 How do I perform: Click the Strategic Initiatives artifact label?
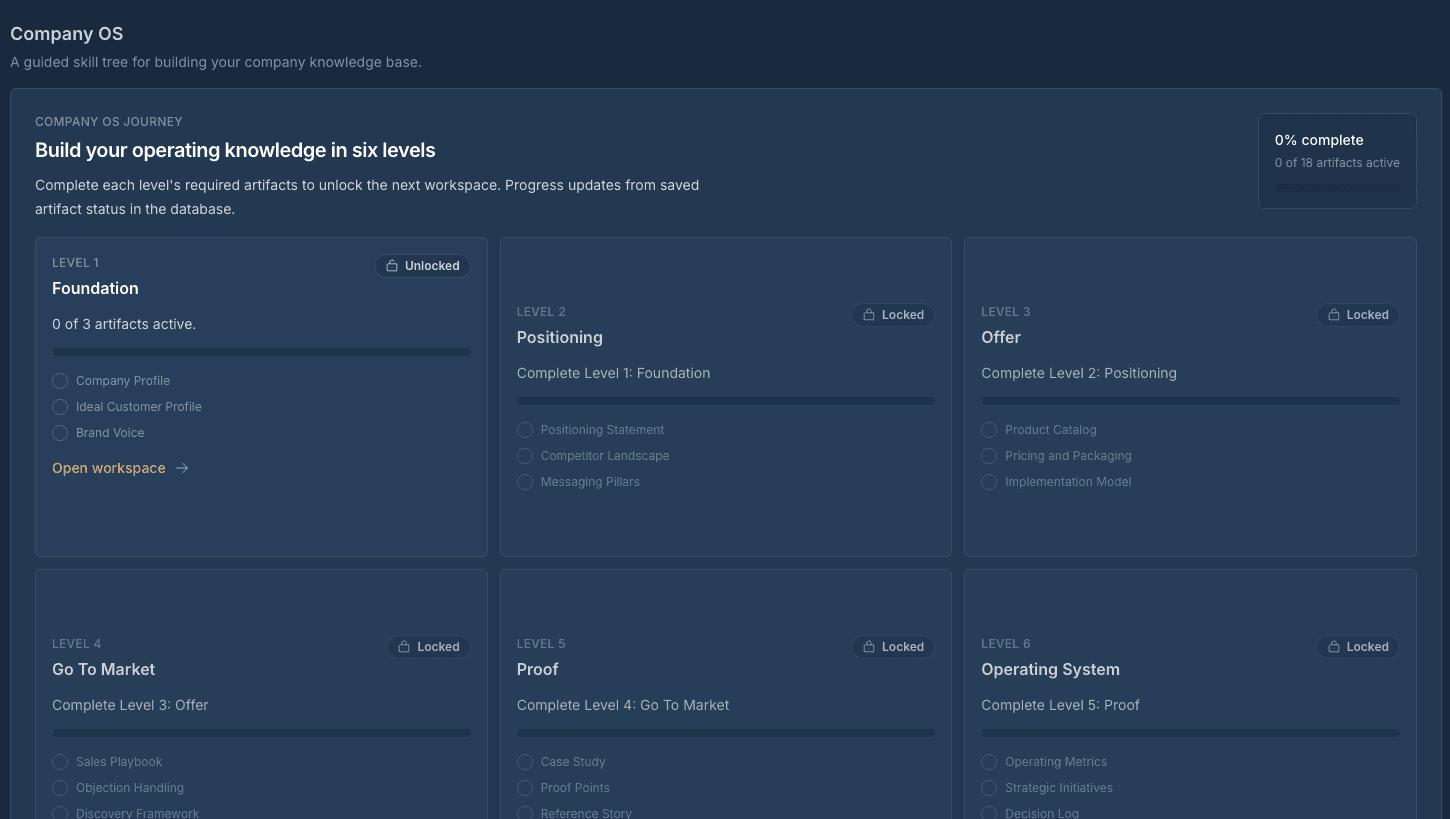(1059, 788)
